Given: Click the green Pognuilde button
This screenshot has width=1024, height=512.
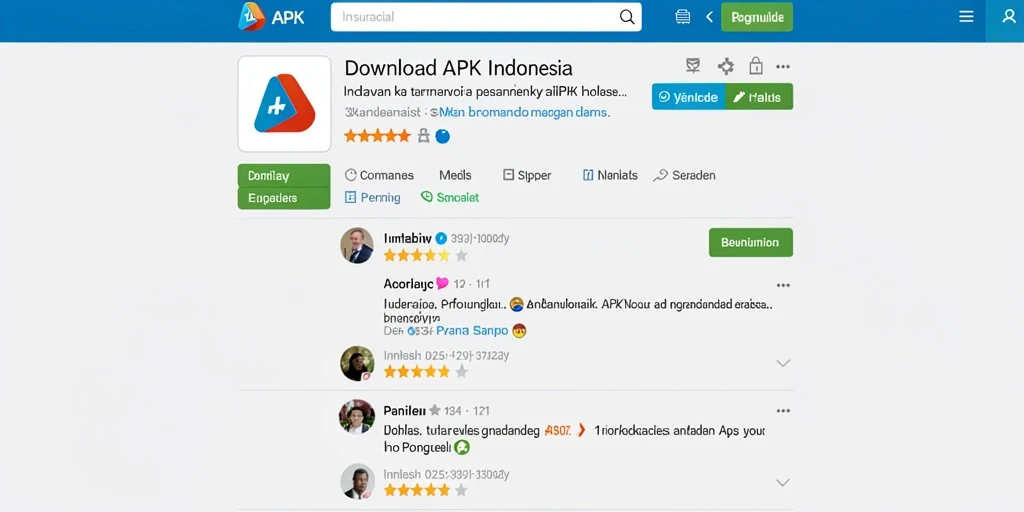Looking at the screenshot, I should pos(757,17).
